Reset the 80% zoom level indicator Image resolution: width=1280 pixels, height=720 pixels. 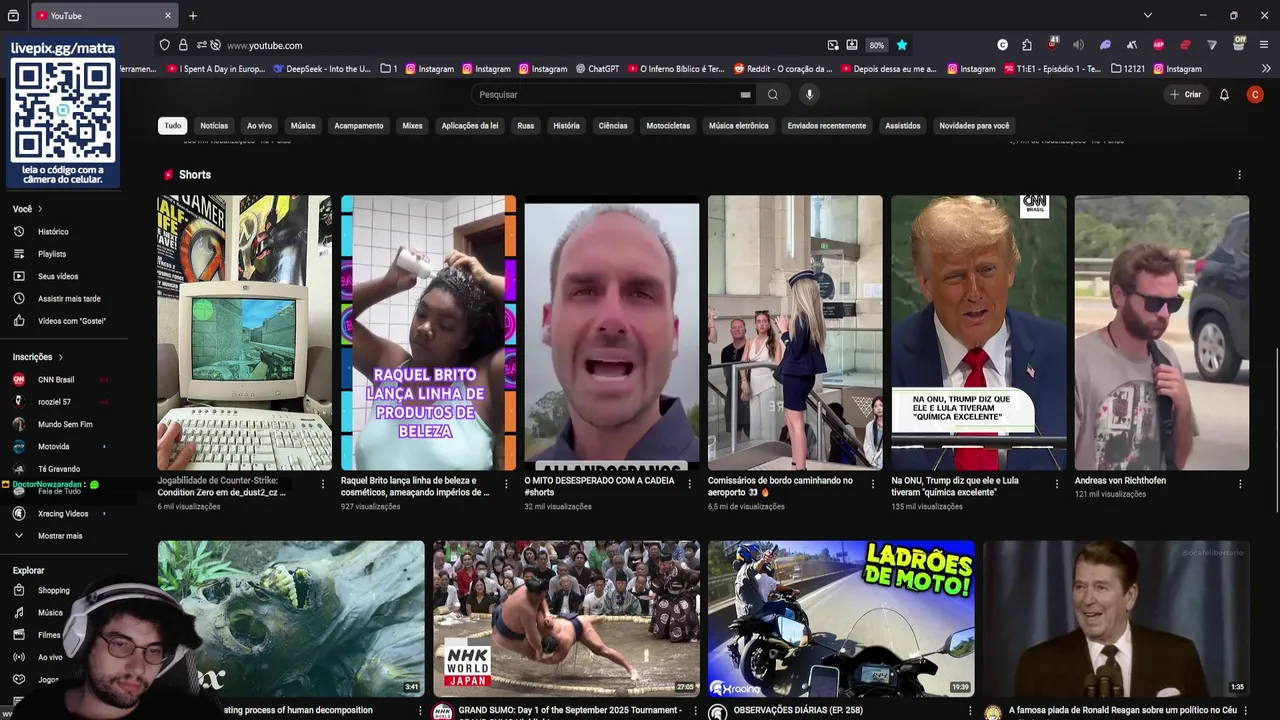[x=877, y=45]
